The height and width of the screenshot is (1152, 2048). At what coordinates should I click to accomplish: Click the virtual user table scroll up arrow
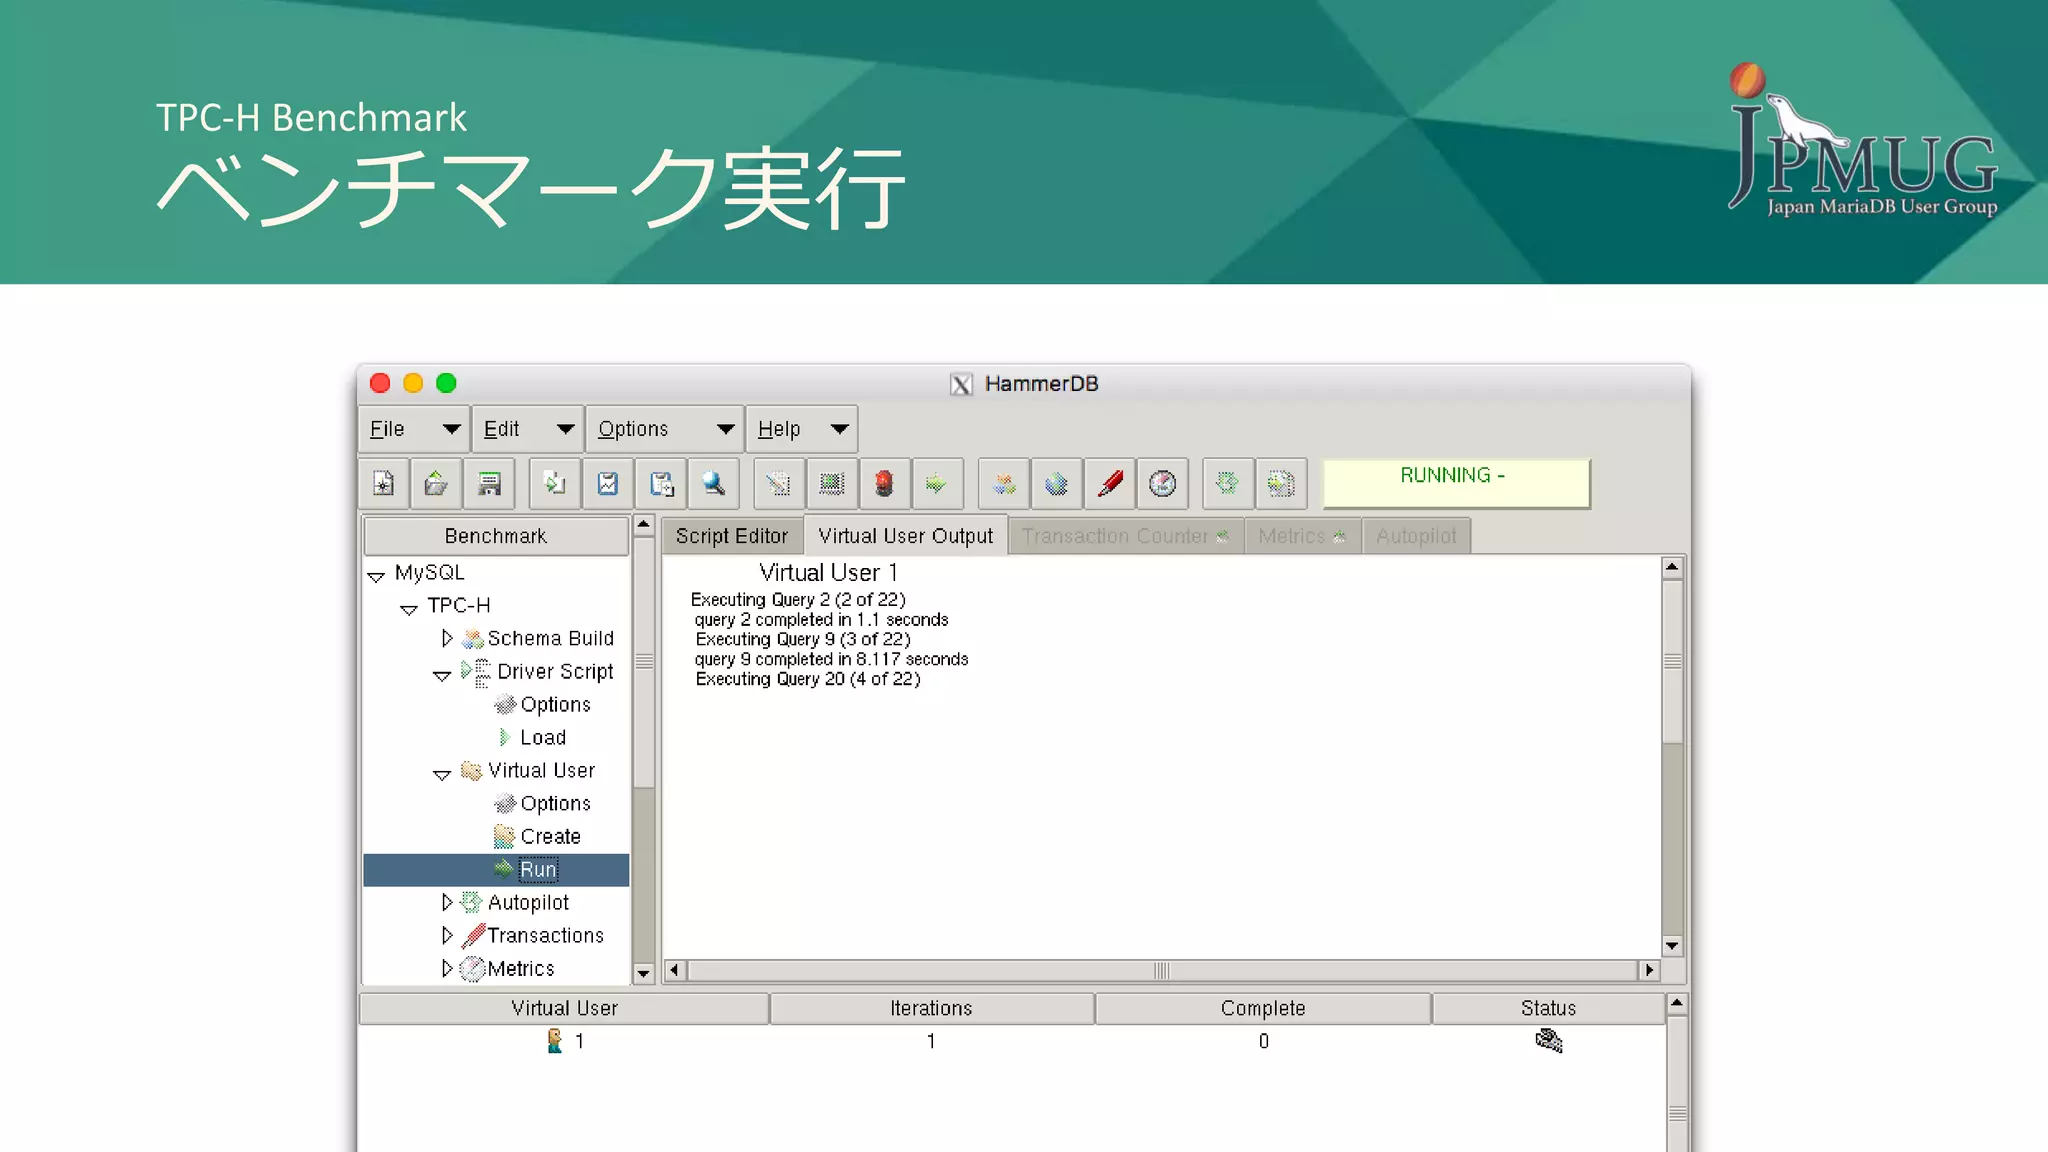tap(1677, 1002)
